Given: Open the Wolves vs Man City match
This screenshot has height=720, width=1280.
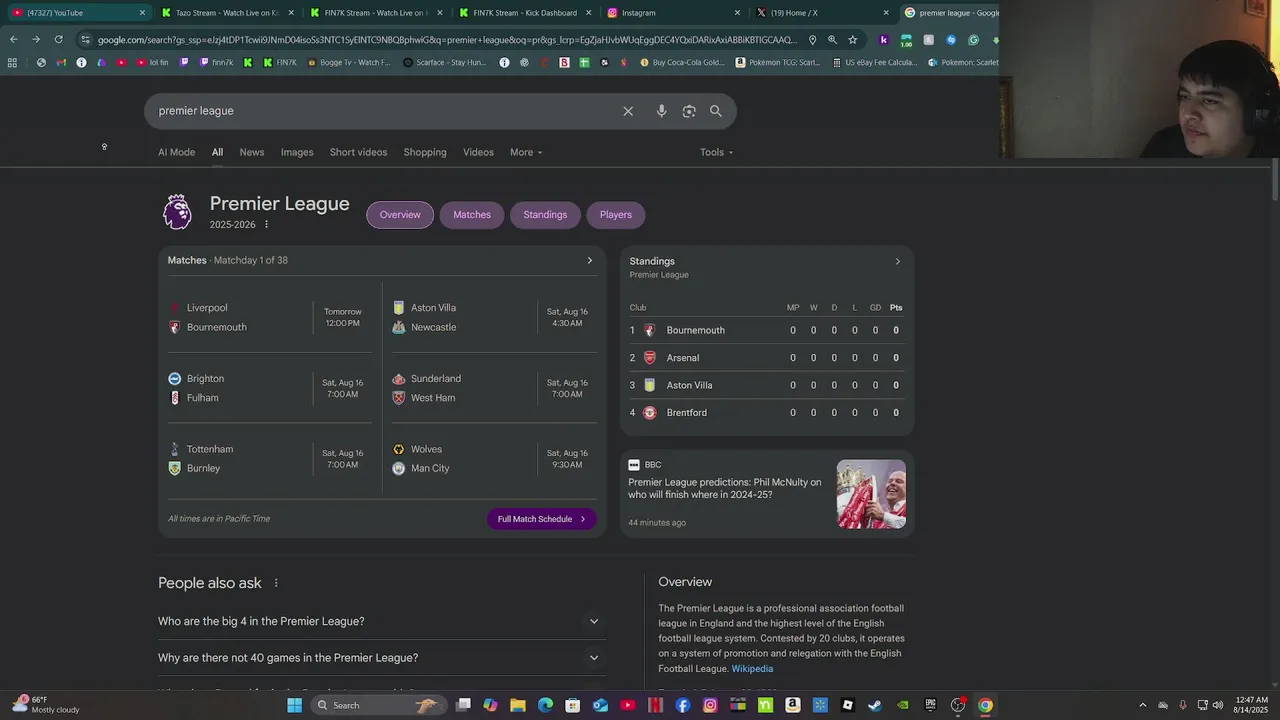Looking at the screenshot, I should (494, 459).
